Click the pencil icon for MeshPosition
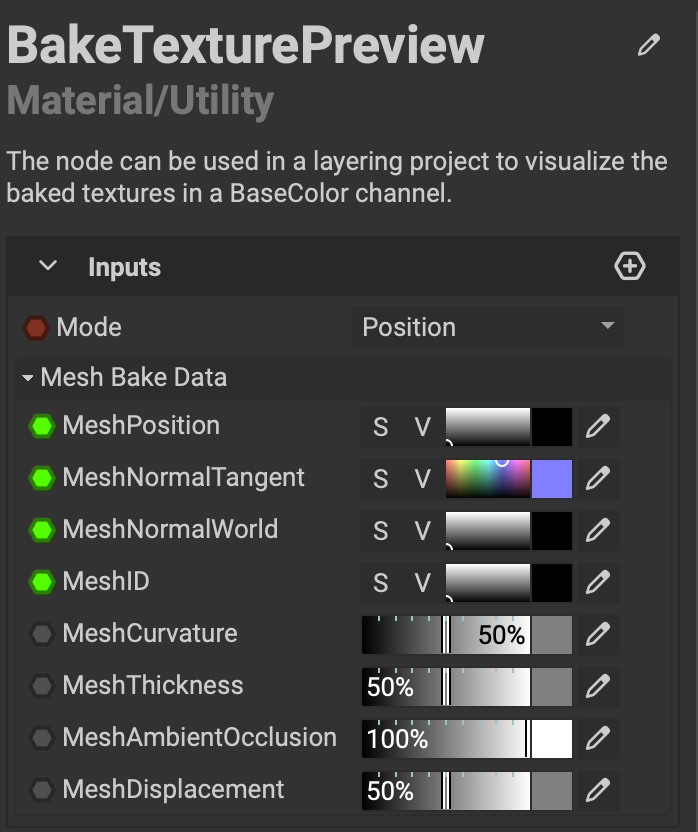Viewport: 698px width, 832px height. click(598, 427)
